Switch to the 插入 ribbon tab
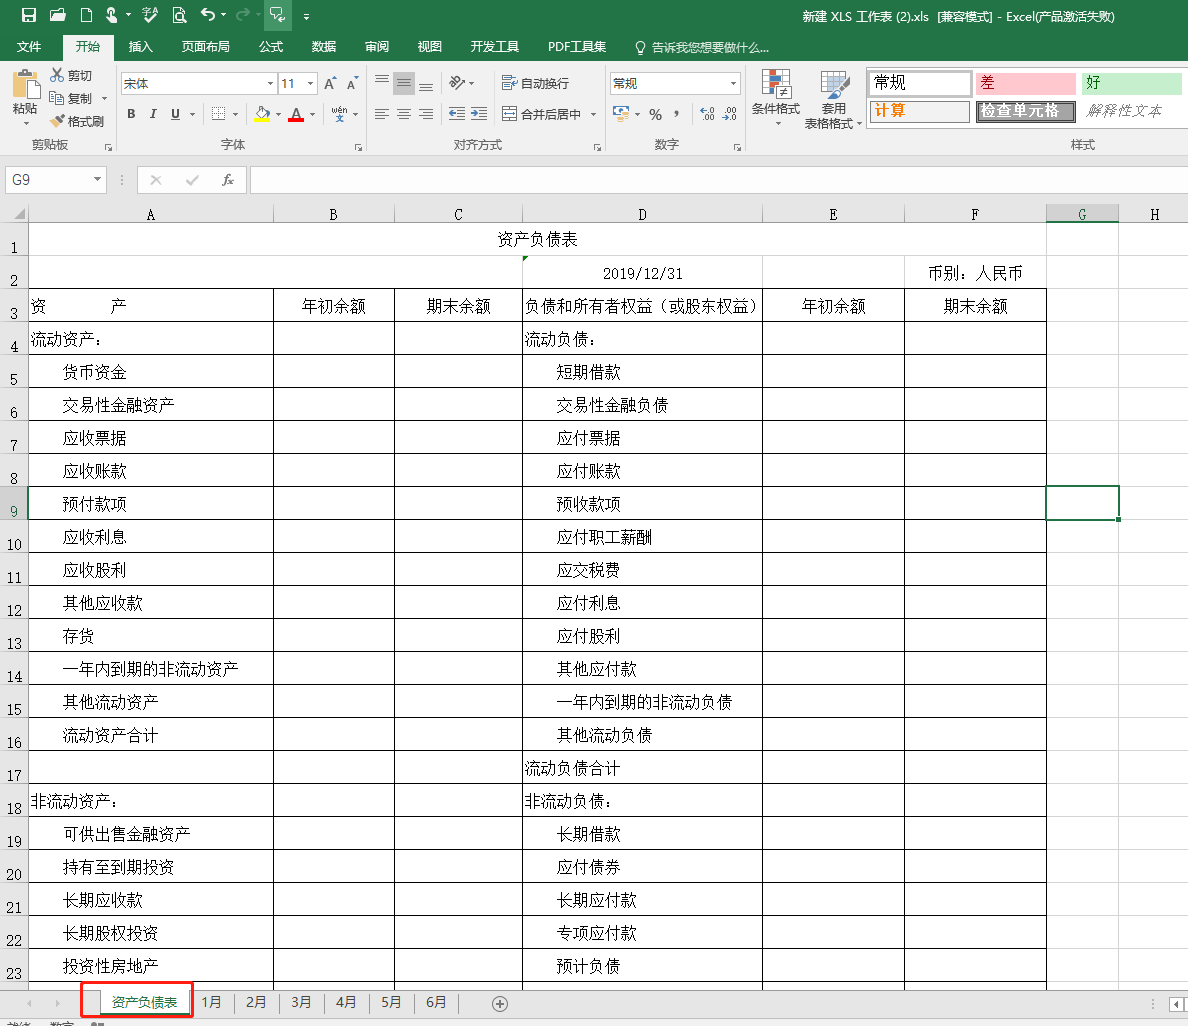Image resolution: width=1188 pixels, height=1026 pixels. [141, 47]
